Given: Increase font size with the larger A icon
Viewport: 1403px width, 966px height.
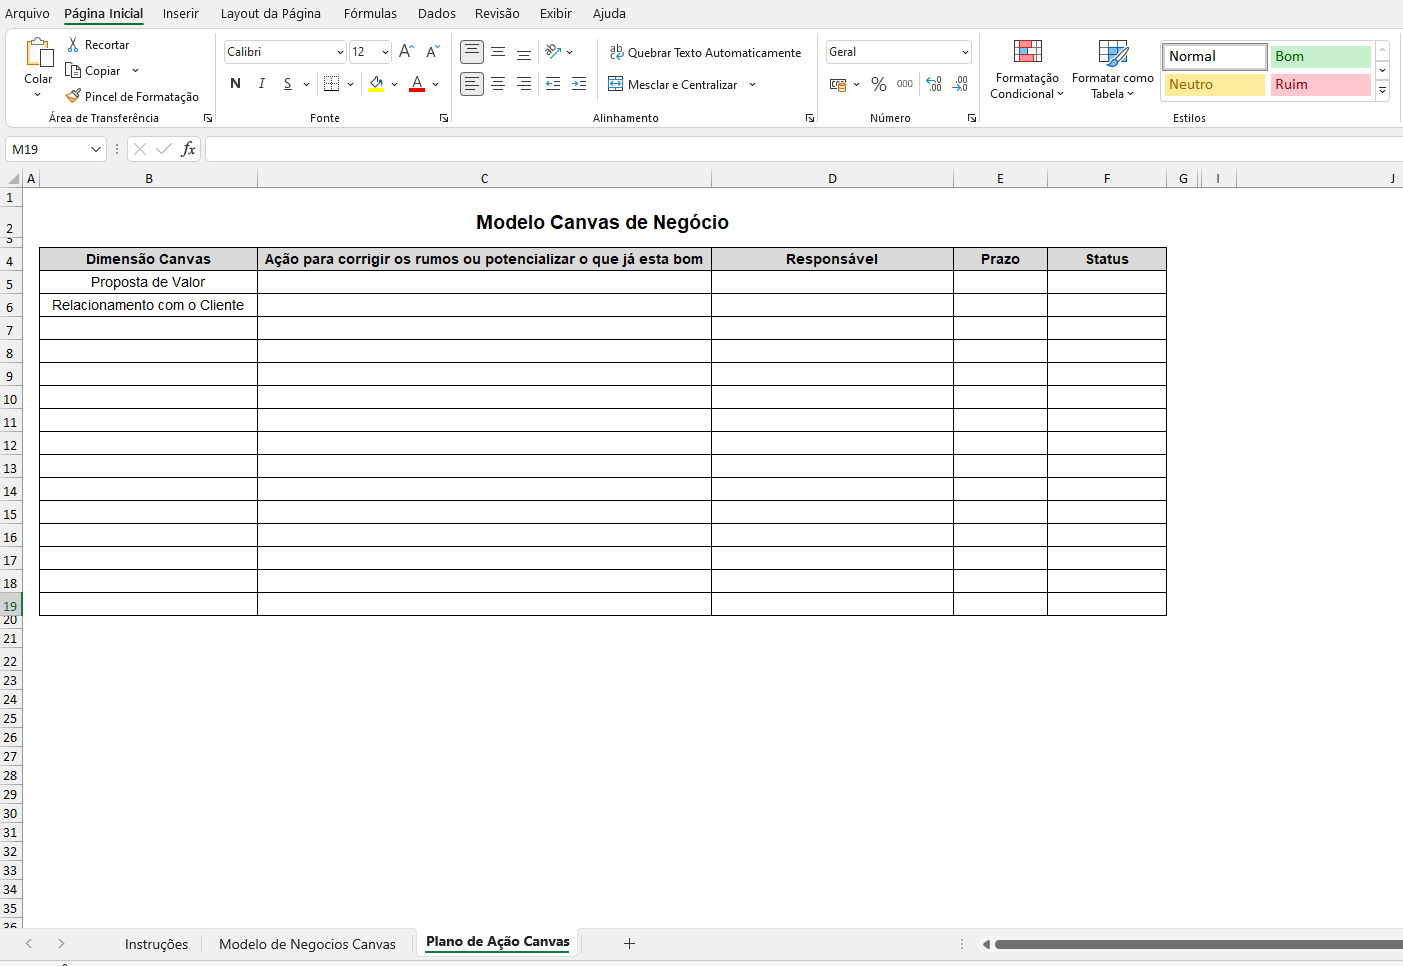Looking at the screenshot, I should pos(406,52).
